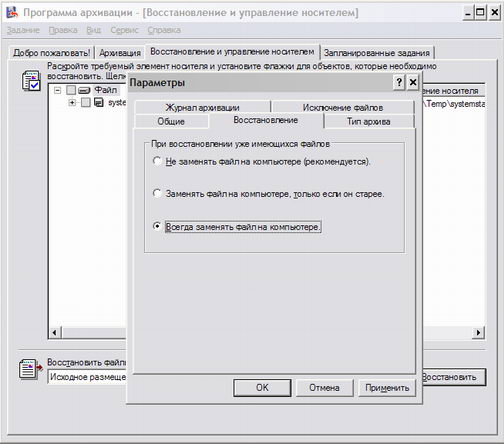This screenshot has width=504, height=444.
Task: Close the Параметры dialog with X
Action: 413,82
